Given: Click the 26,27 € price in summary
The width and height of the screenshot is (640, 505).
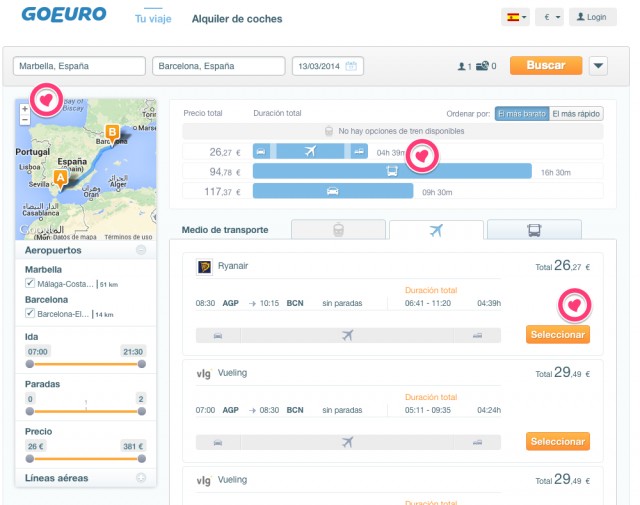Looking at the screenshot, I should [225, 152].
